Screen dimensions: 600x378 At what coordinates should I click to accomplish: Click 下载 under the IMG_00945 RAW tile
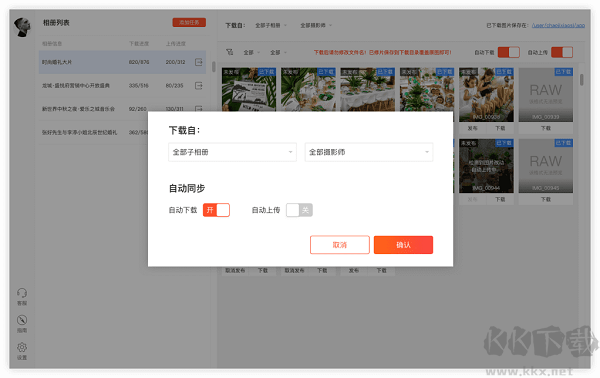tap(546, 199)
